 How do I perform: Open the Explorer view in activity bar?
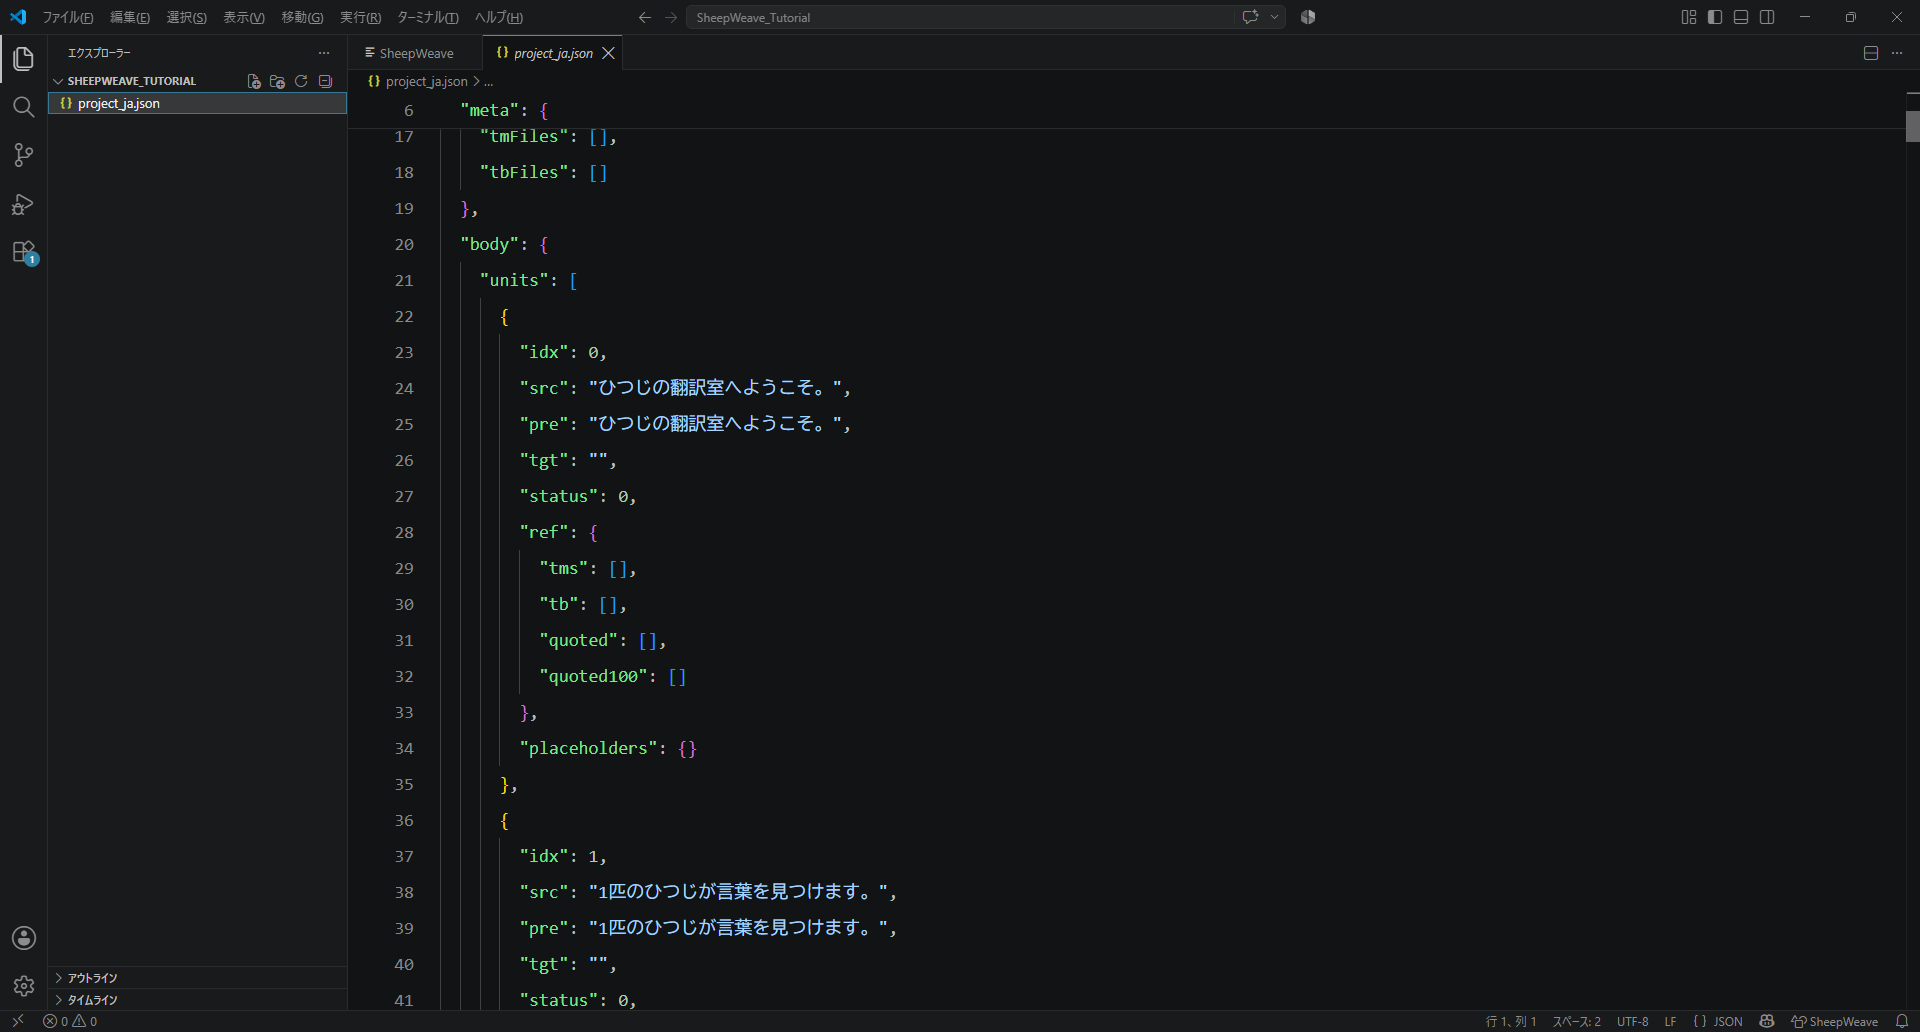[x=23, y=59]
